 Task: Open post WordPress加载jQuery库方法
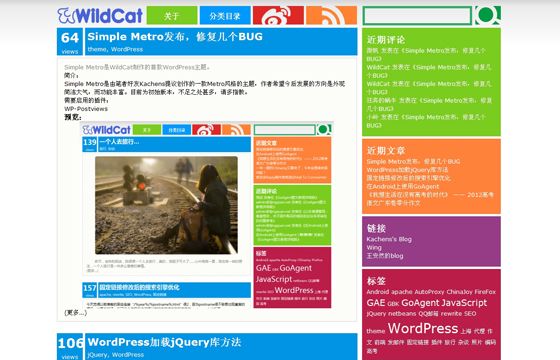[x=164, y=342]
